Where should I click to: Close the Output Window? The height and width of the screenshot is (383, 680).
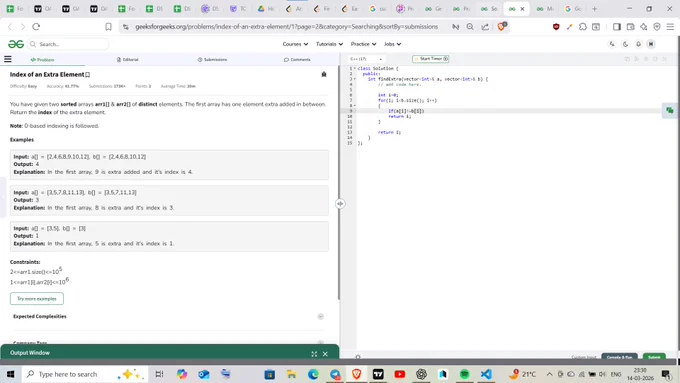(x=325, y=354)
